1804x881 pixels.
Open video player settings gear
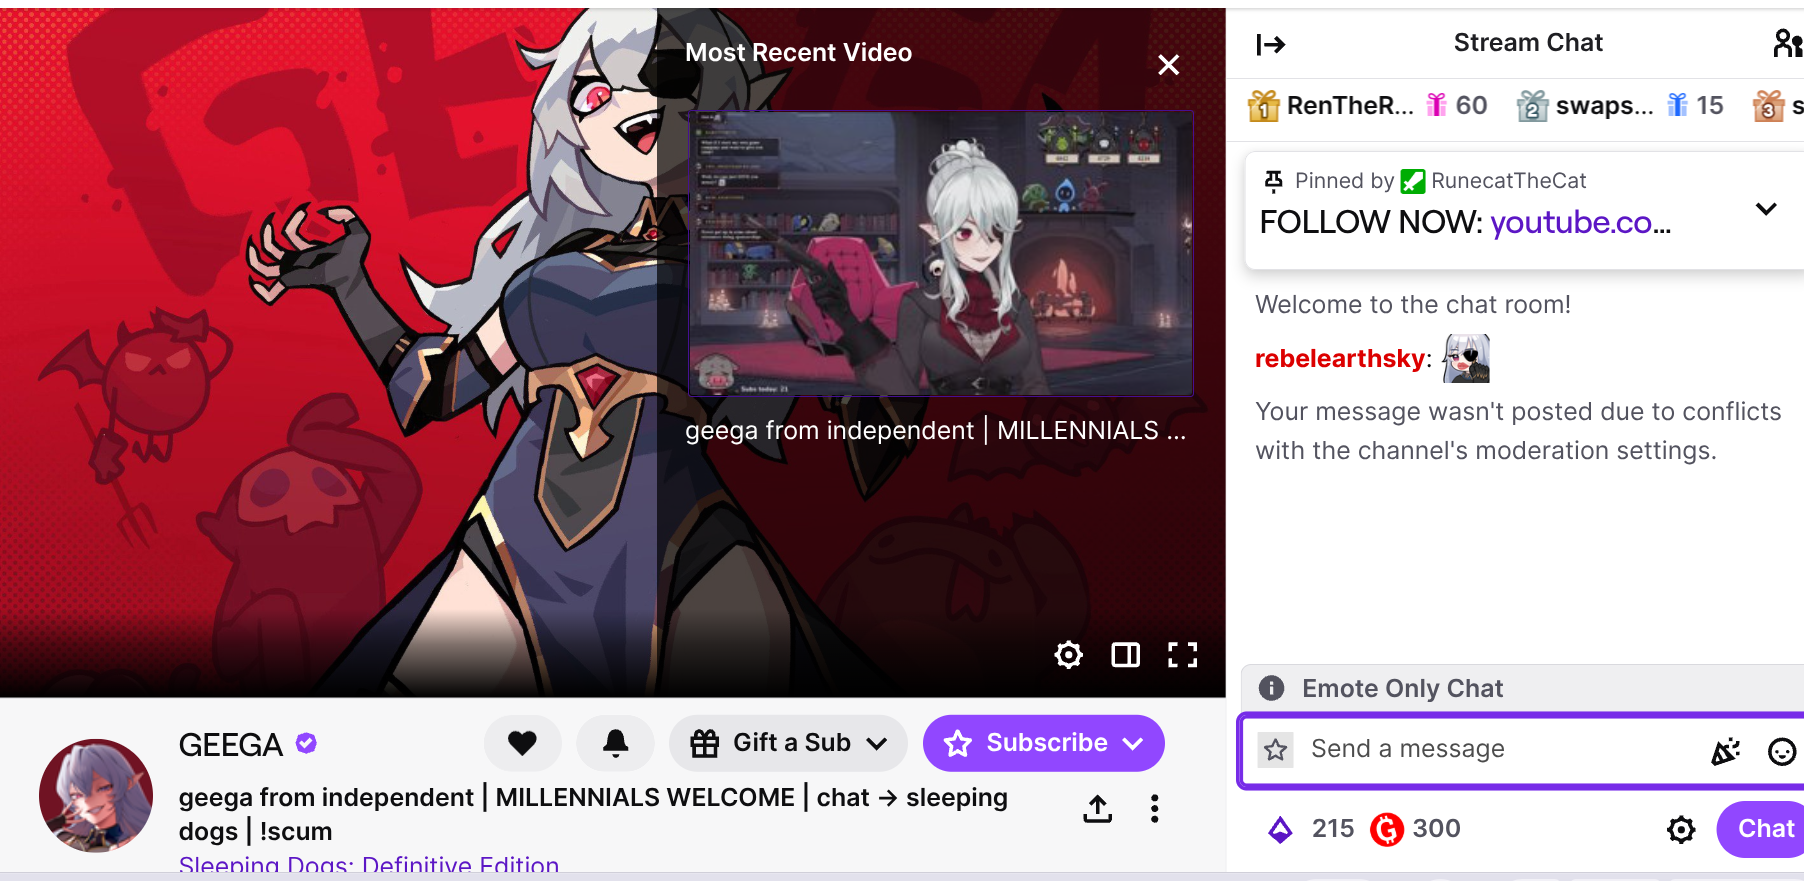coord(1069,655)
